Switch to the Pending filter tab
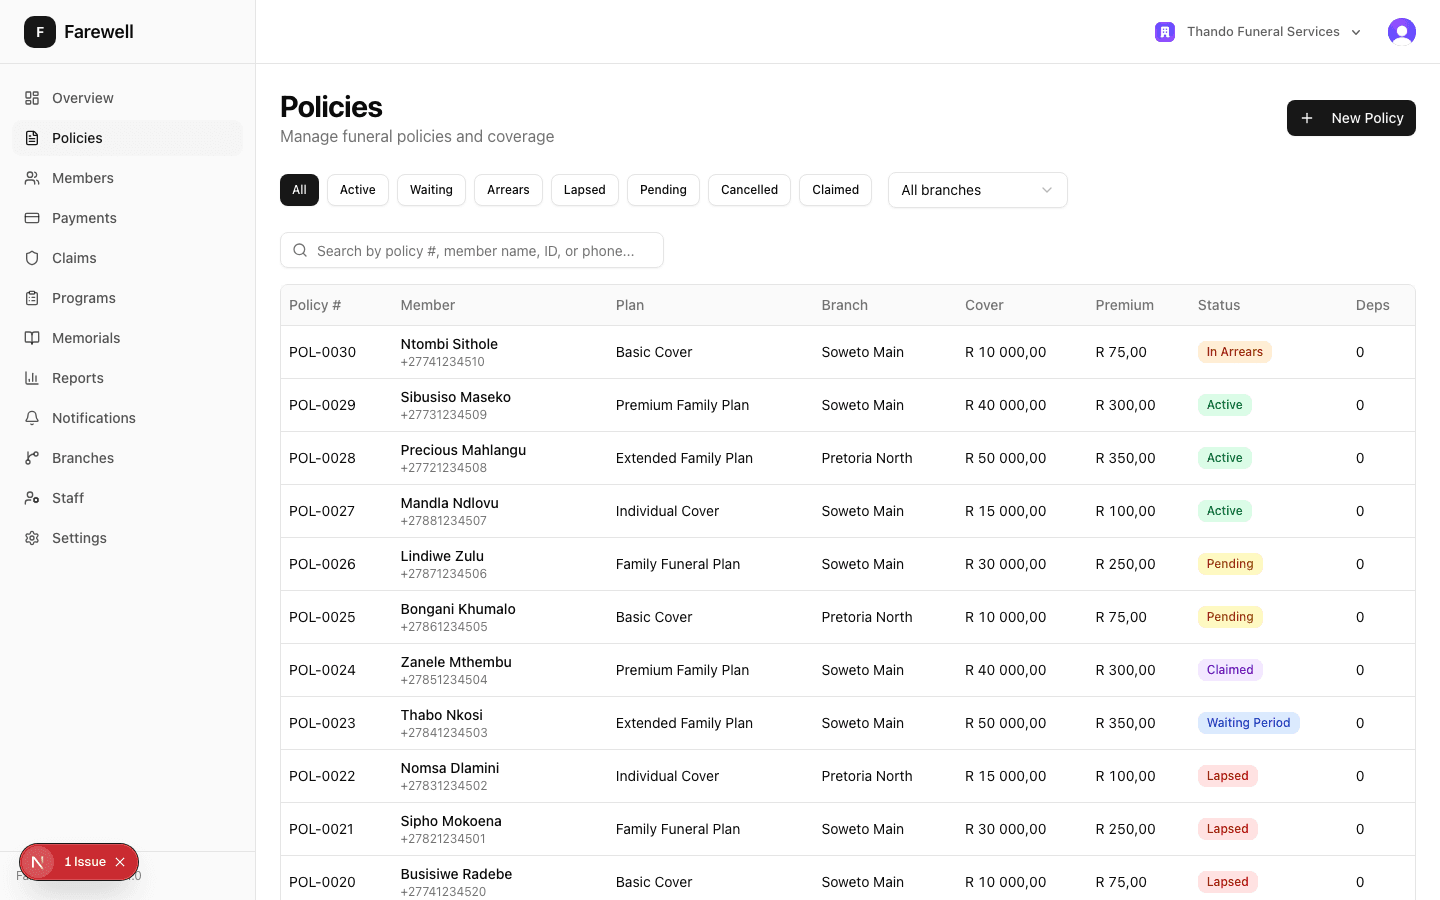Viewport: 1440px width, 900px height. pyautogui.click(x=663, y=190)
